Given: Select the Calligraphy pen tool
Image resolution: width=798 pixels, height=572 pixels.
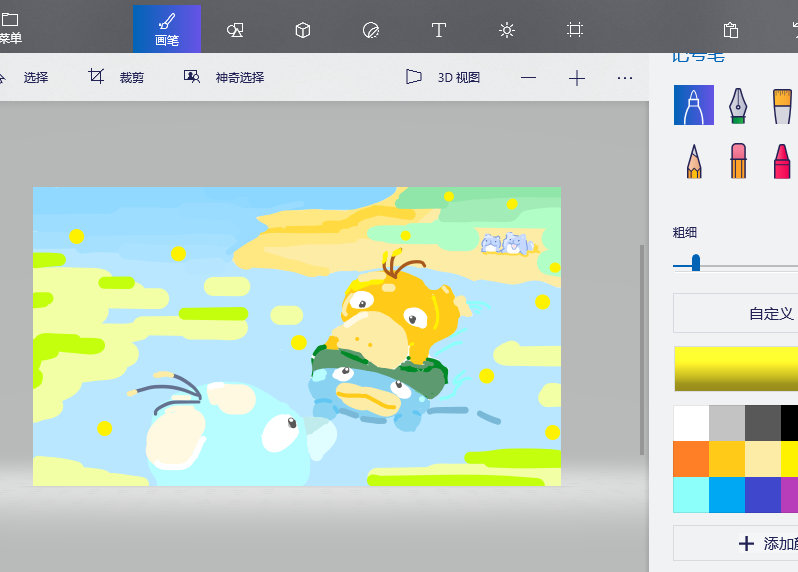Looking at the screenshot, I should coord(737,105).
